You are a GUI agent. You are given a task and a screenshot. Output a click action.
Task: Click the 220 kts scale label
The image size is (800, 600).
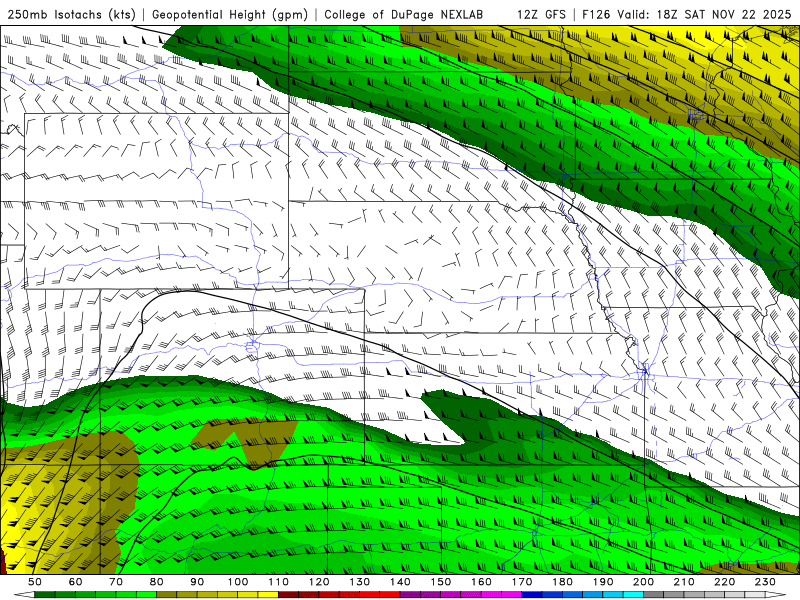(724, 582)
